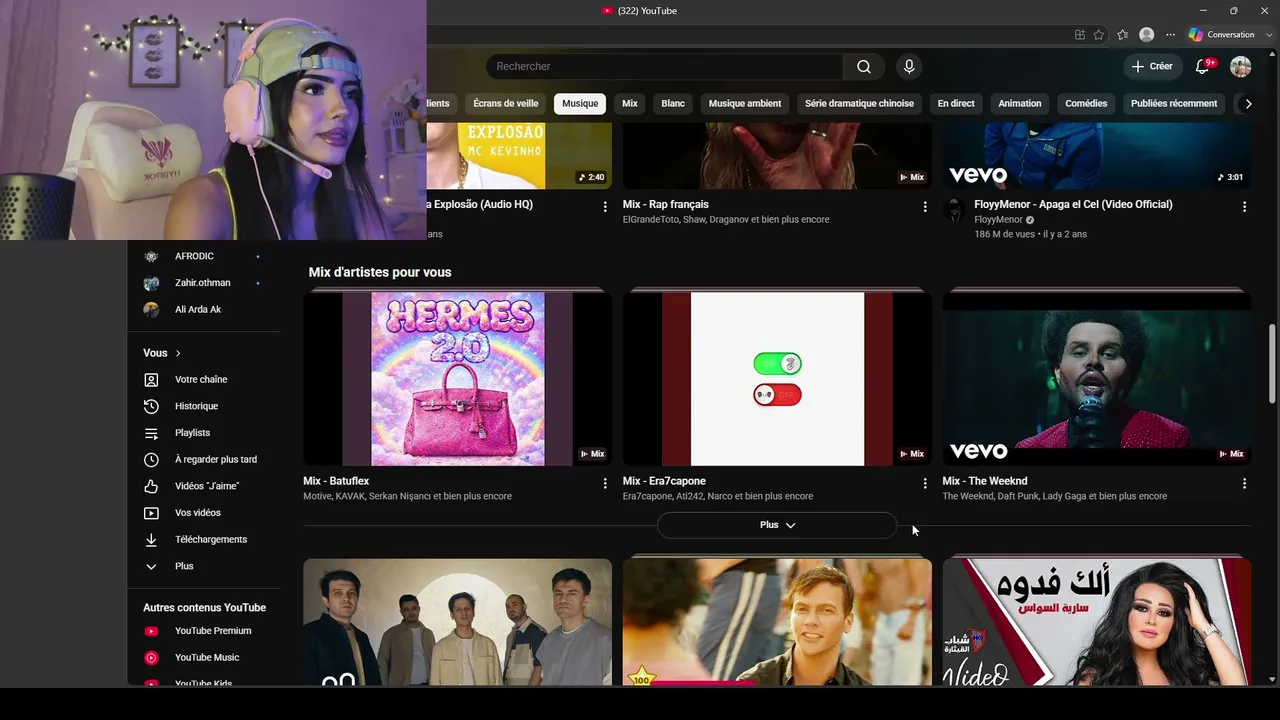Open the Vous section chevron
This screenshot has width=1280, height=720.
(x=178, y=353)
